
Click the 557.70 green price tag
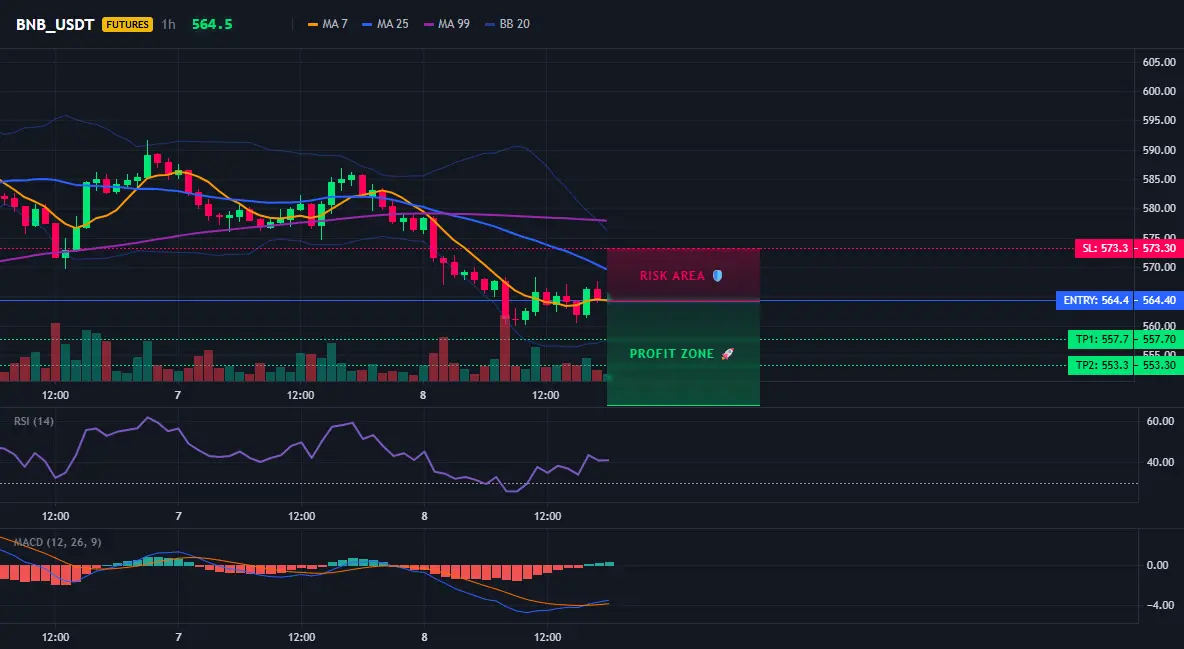click(1159, 339)
